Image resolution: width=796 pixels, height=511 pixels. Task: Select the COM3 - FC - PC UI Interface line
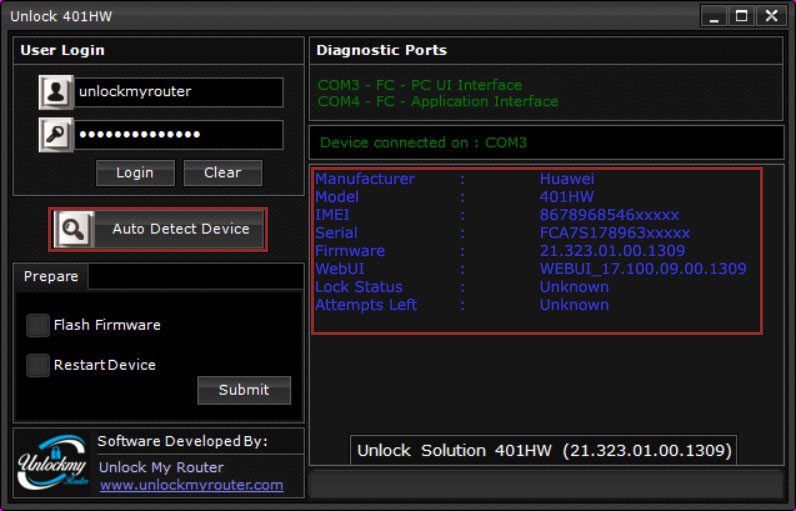point(420,85)
